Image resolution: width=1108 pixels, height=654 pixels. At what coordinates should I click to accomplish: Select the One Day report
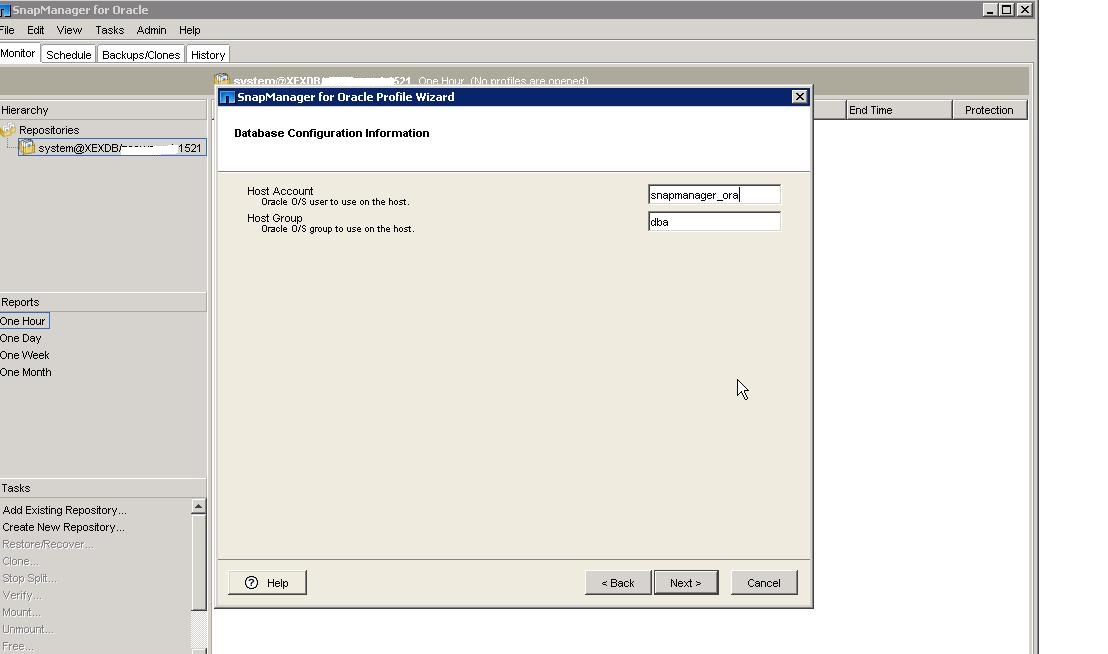click(21, 338)
